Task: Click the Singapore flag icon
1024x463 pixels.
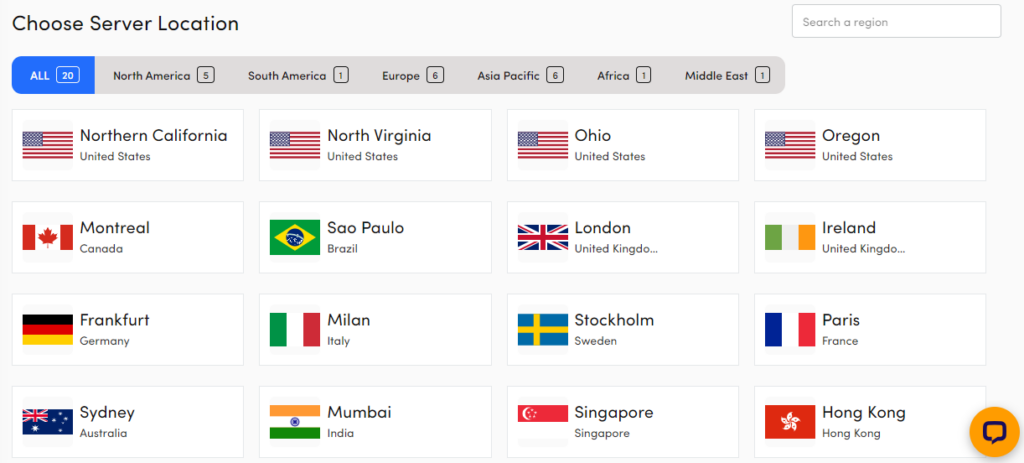Action: (542, 421)
